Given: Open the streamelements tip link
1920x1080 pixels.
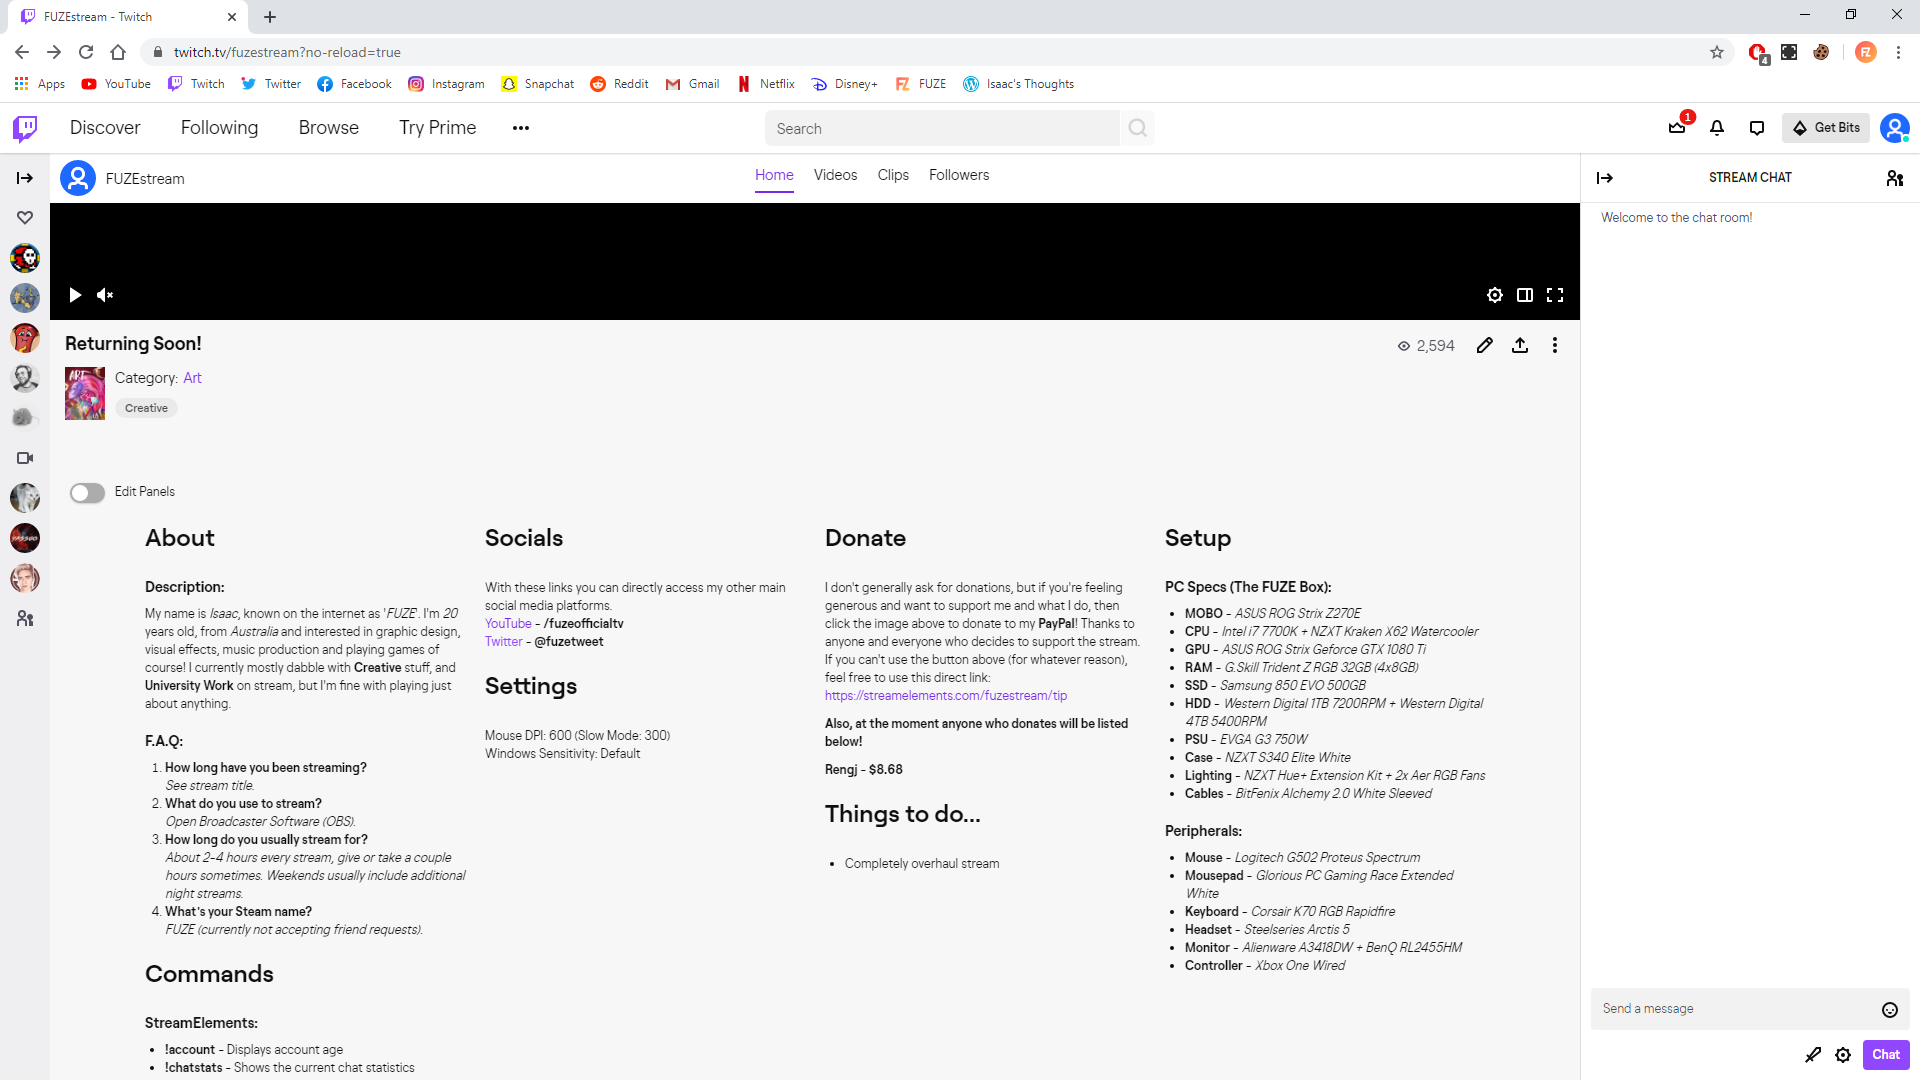Looking at the screenshot, I should tap(946, 696).
